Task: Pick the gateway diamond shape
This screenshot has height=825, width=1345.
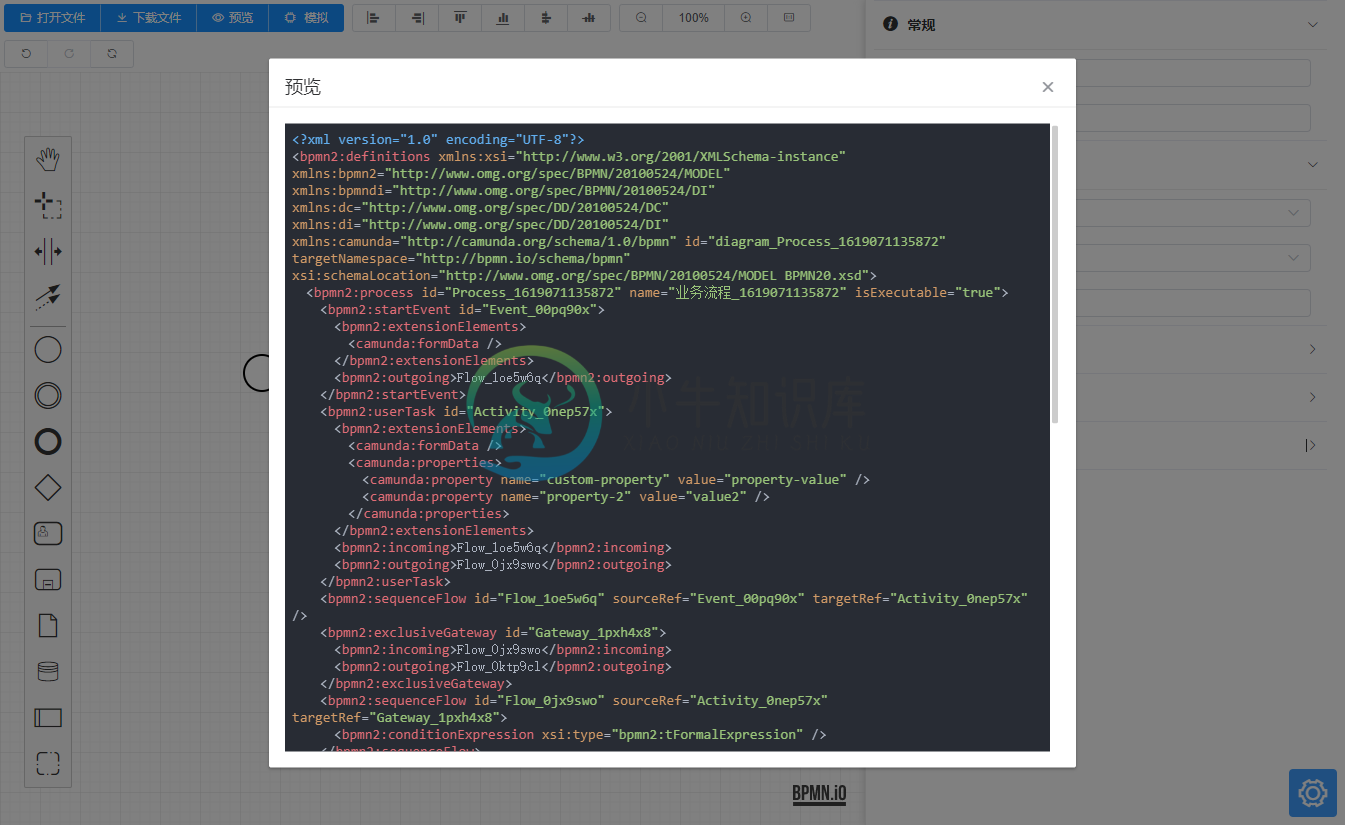Action: (x=48, y=487)
